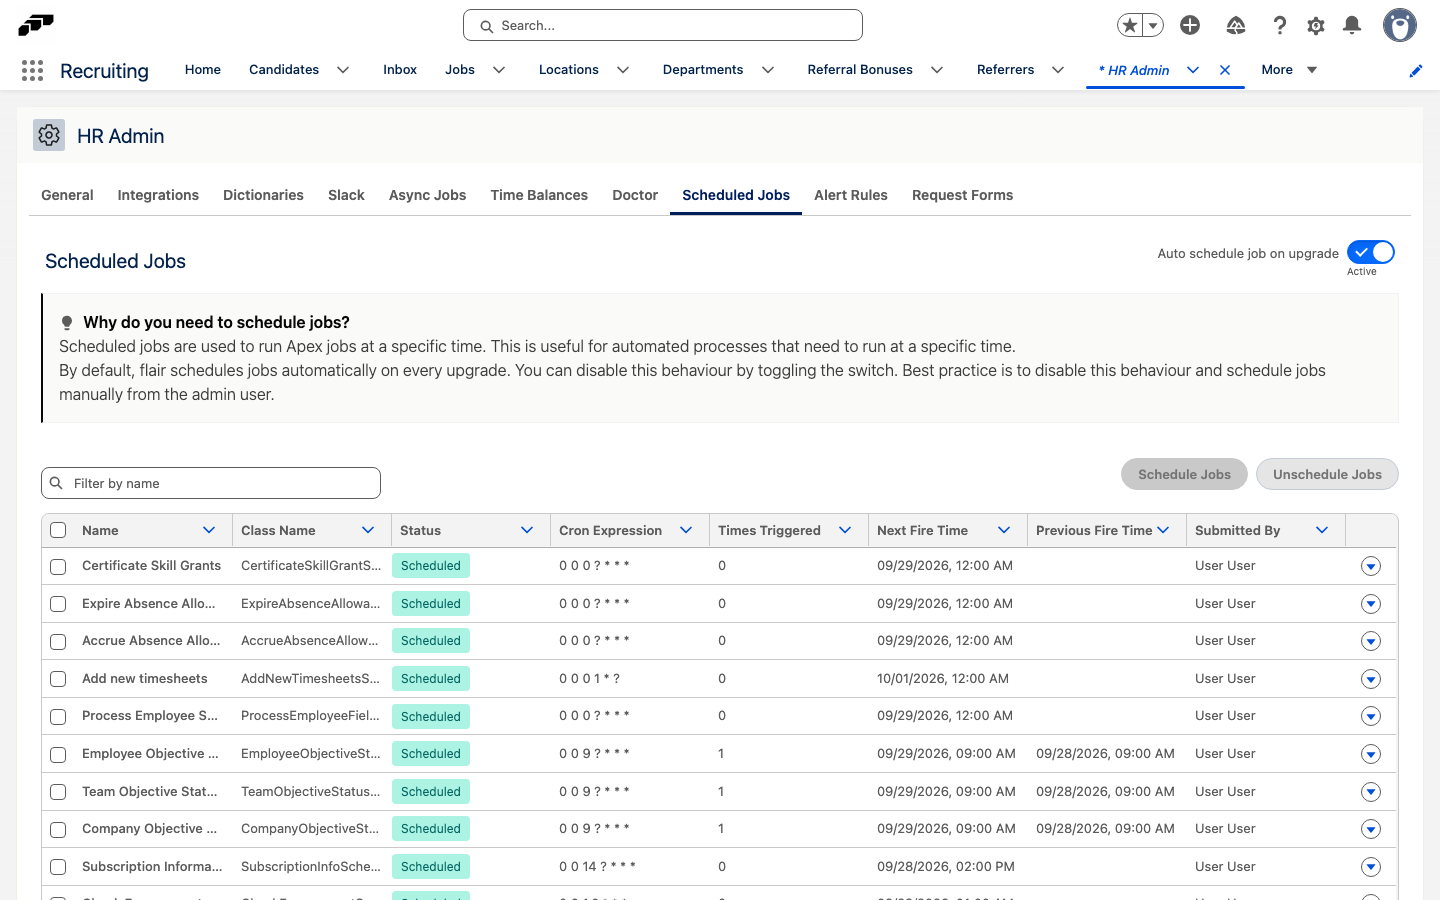The image size is (1440, 900).
Task: Open the Status column header menu
Action: coord(527,530)
